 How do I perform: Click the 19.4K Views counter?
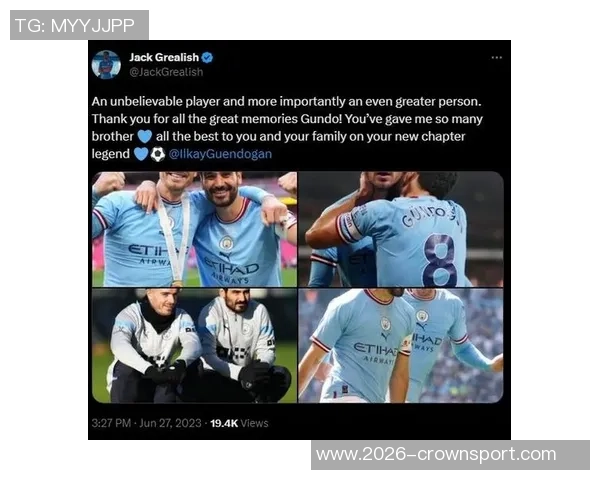[239, 423]
